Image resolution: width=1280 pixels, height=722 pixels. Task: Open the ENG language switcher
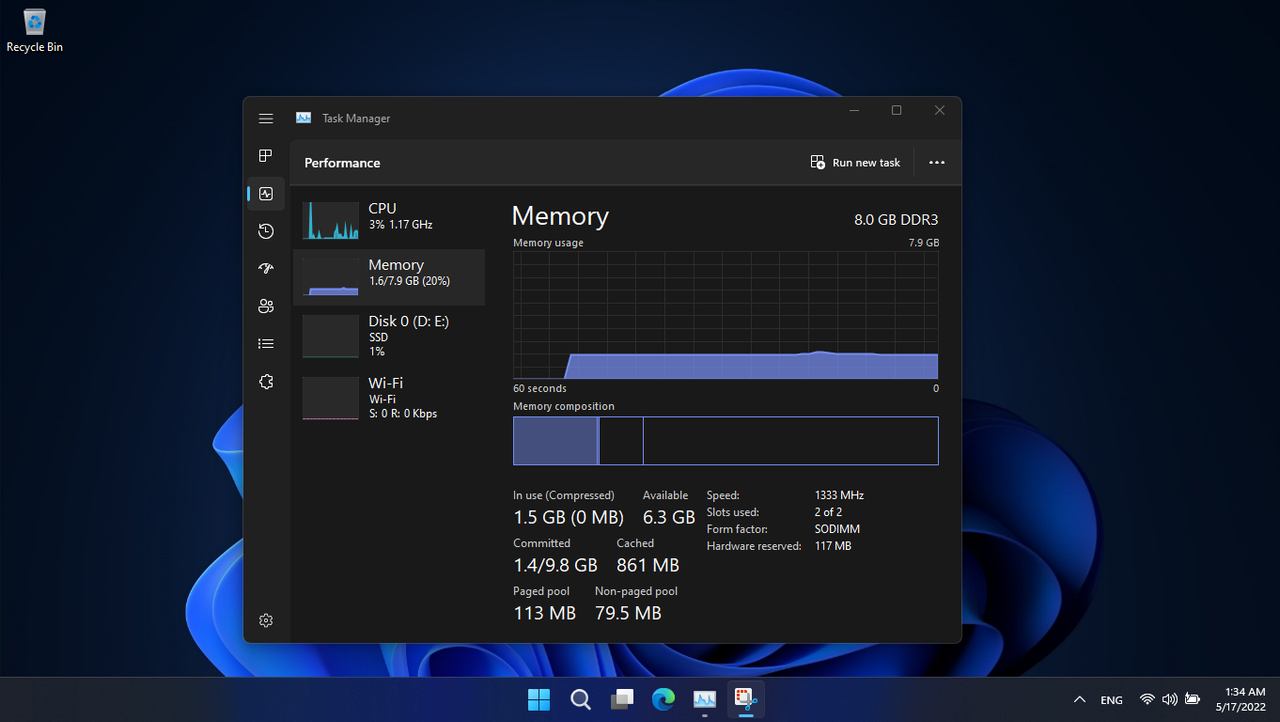(1111, 700)
